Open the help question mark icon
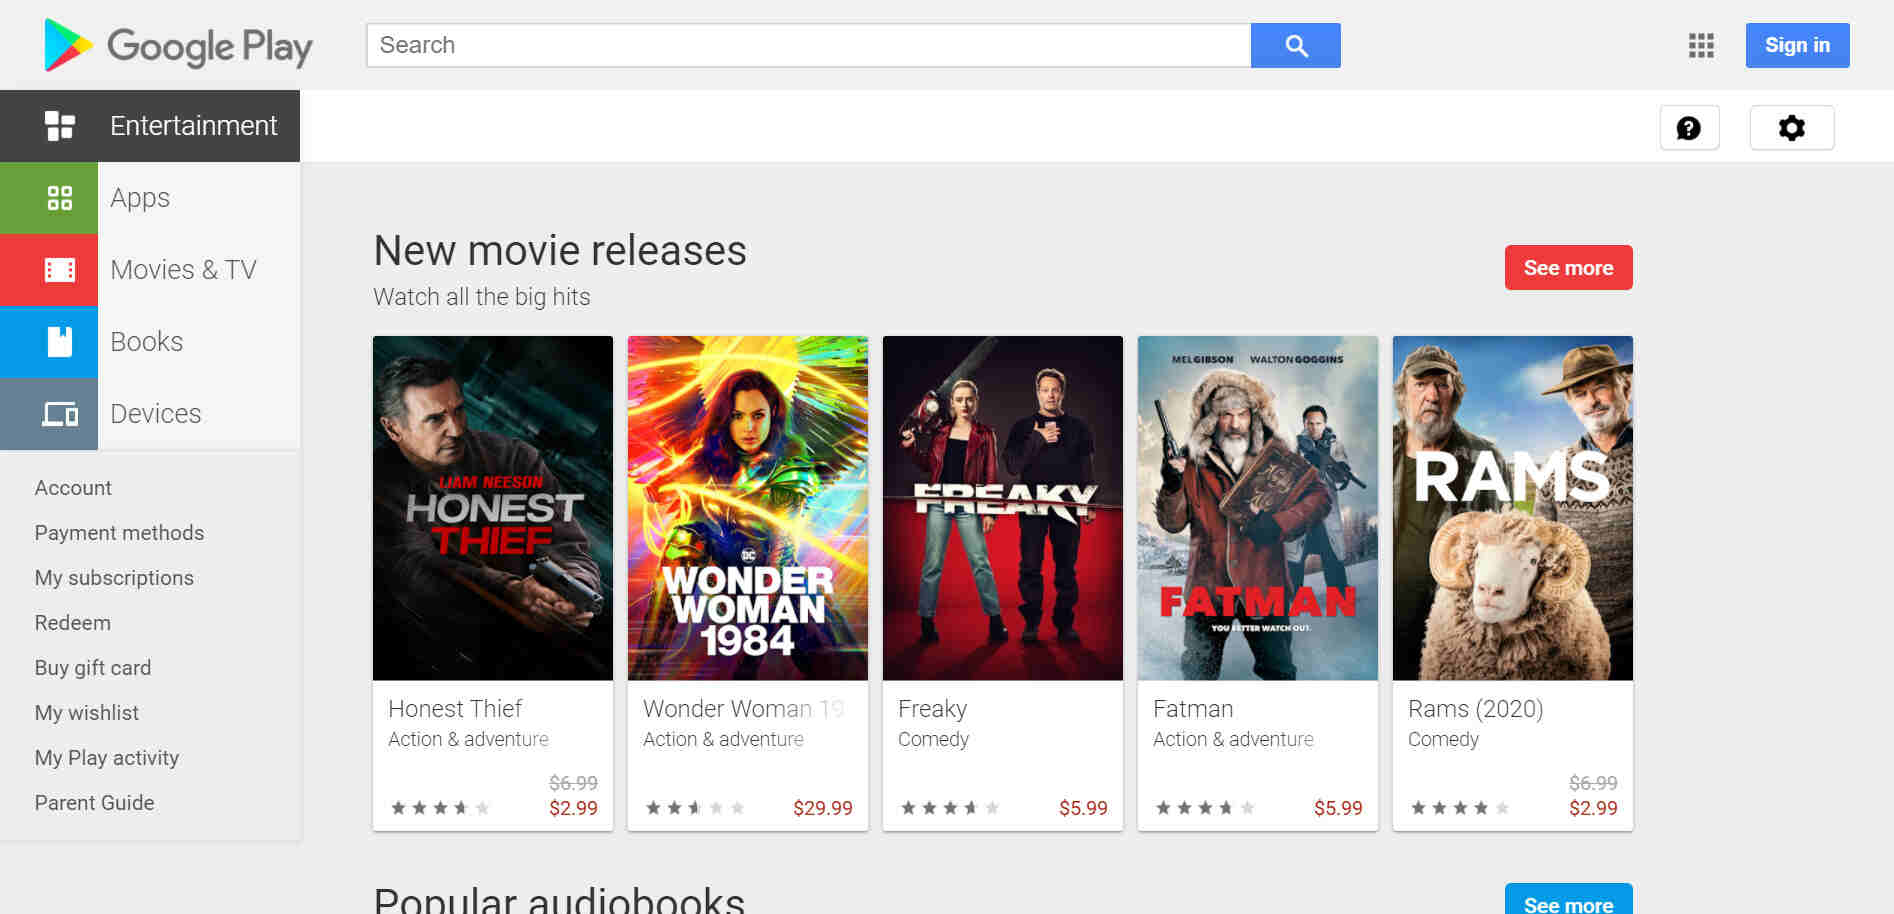The image size is (1894, 914). (1689, 128)
